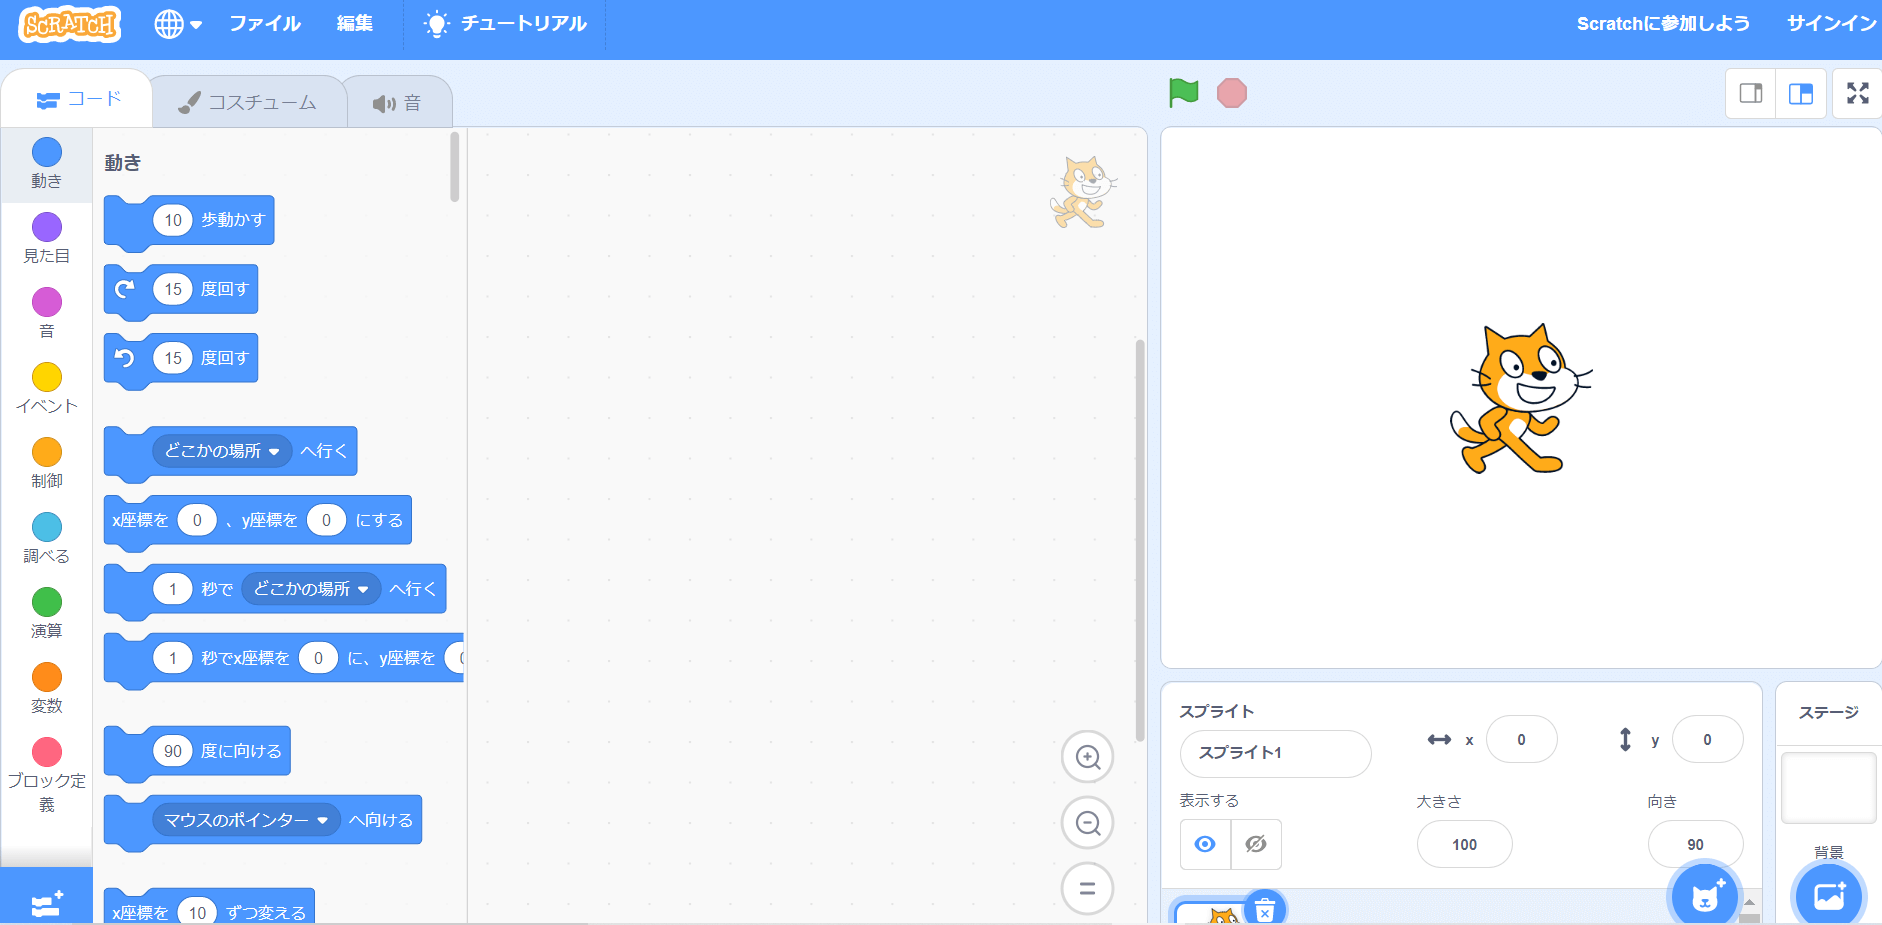Open マウスのポインター dropdown in へ向ける block
The height and width of the screenshot is (925, 1882).
[246, 820]
